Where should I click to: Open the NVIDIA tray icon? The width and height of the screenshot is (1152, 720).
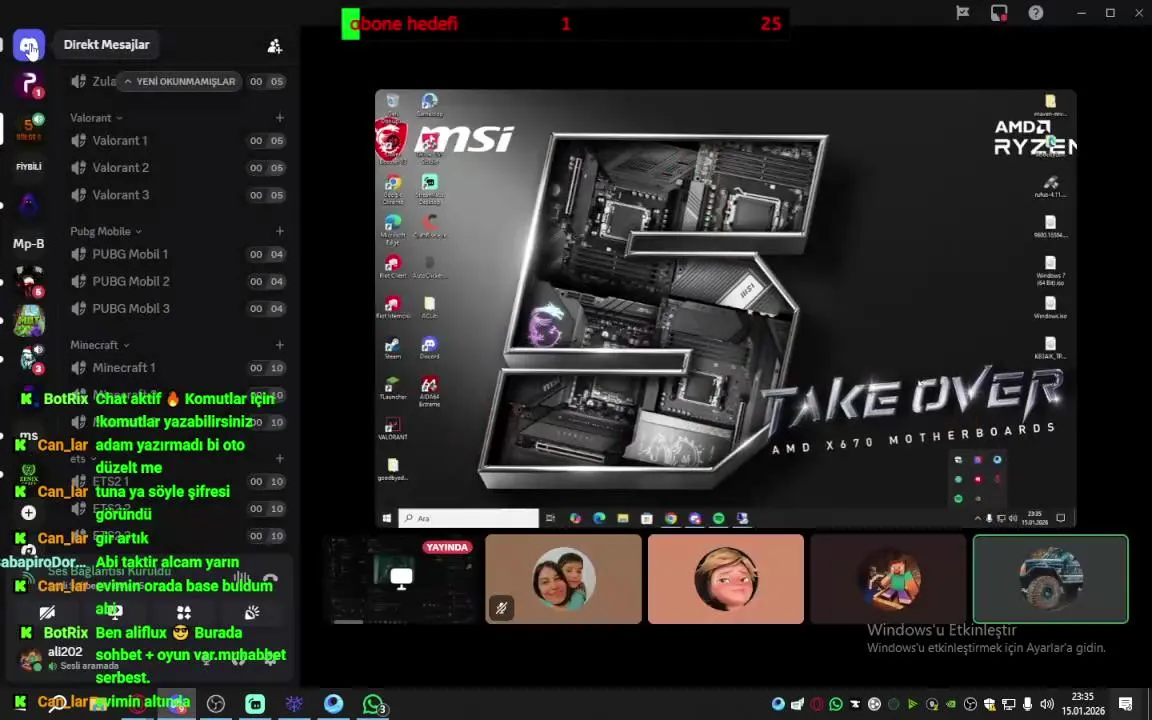click(951, 704)
